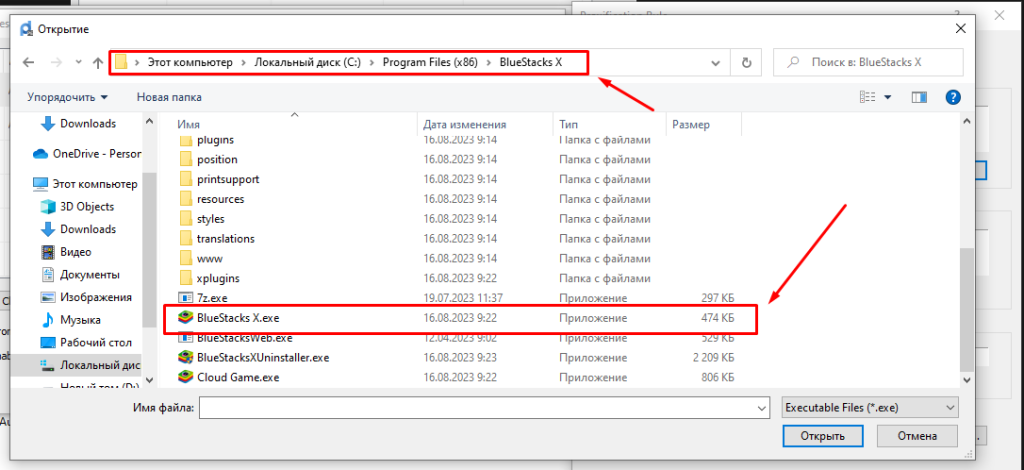Open Downloads at top of sidebar
This screenshot has width=1024, height=470.
tap(88, 123)
